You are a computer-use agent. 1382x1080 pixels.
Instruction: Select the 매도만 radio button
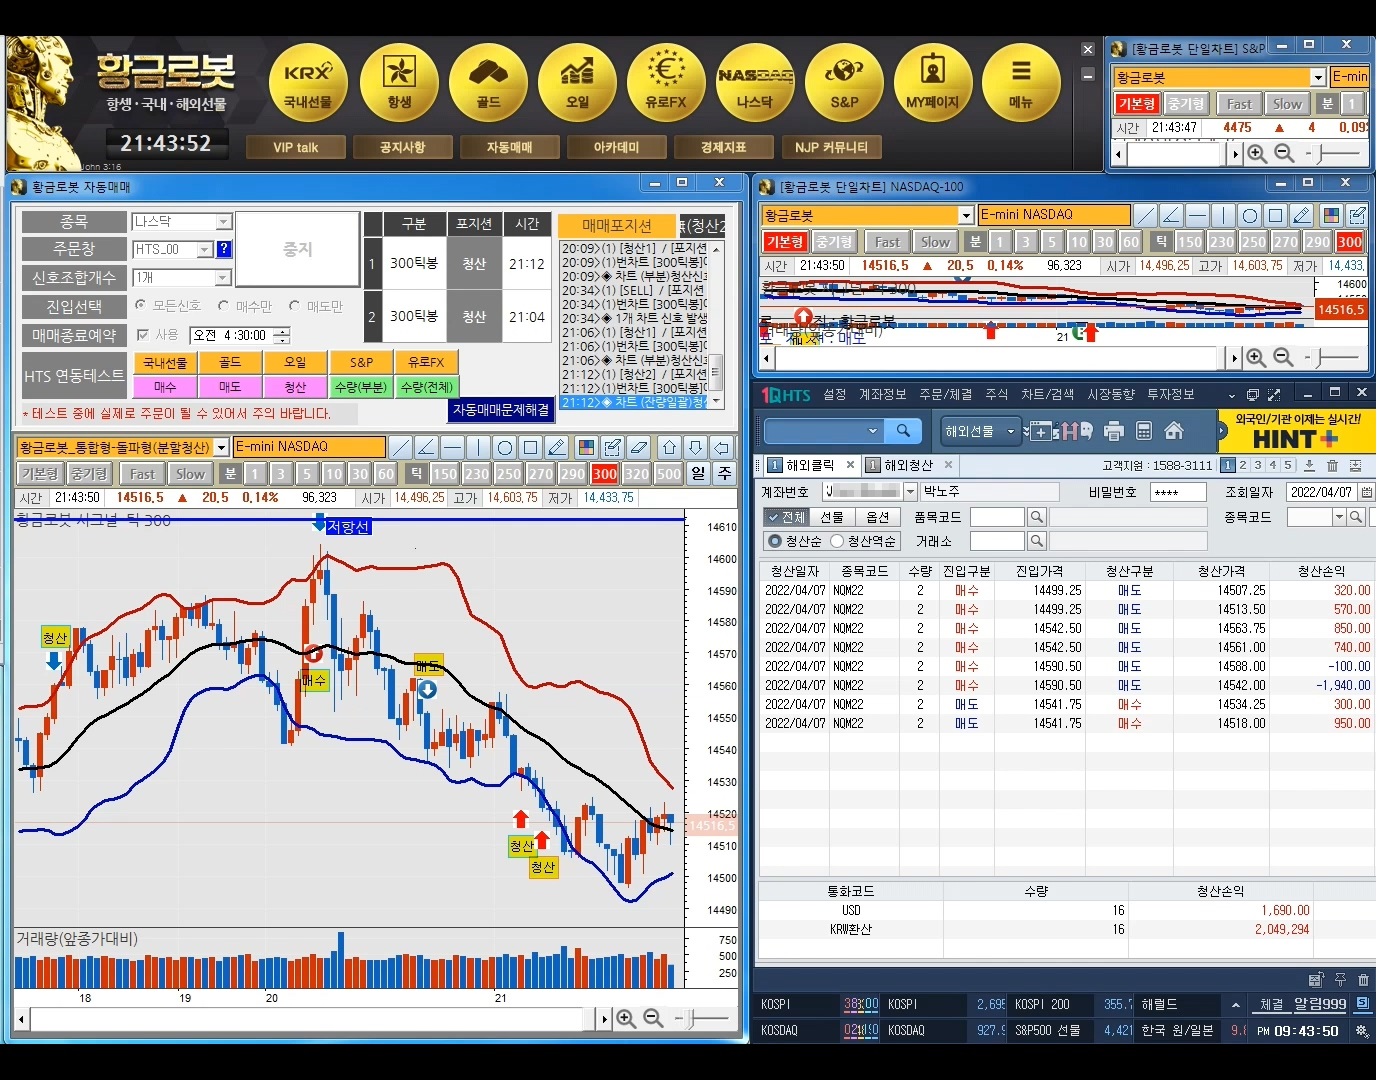click(295, 306)
